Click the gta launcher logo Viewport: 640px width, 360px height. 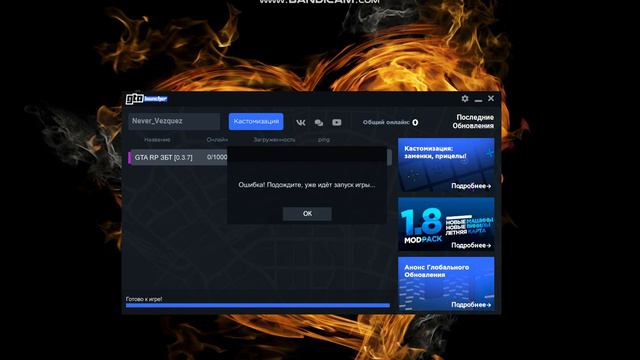pyautogui.click(x=146, y=98)
